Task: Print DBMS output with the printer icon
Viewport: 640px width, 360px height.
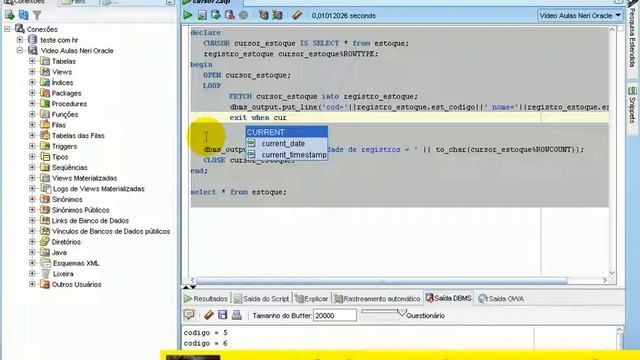Action: pyautogui.click(x=237, y=315)
